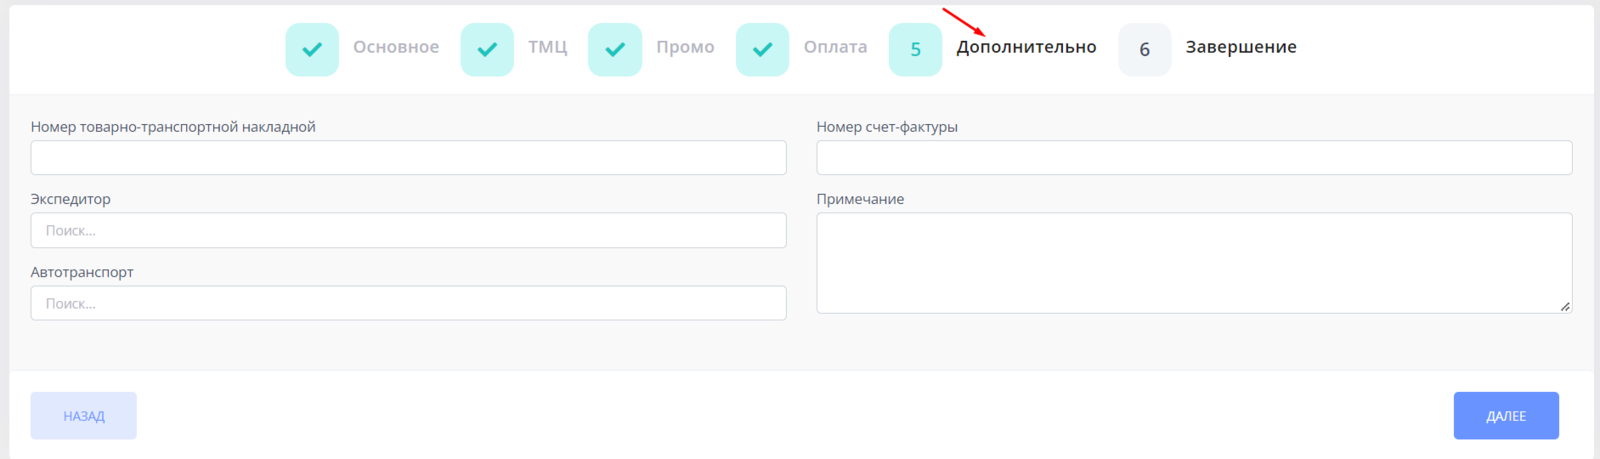
Task: Select the Дополнительно step label
Action: (1026, 47)
